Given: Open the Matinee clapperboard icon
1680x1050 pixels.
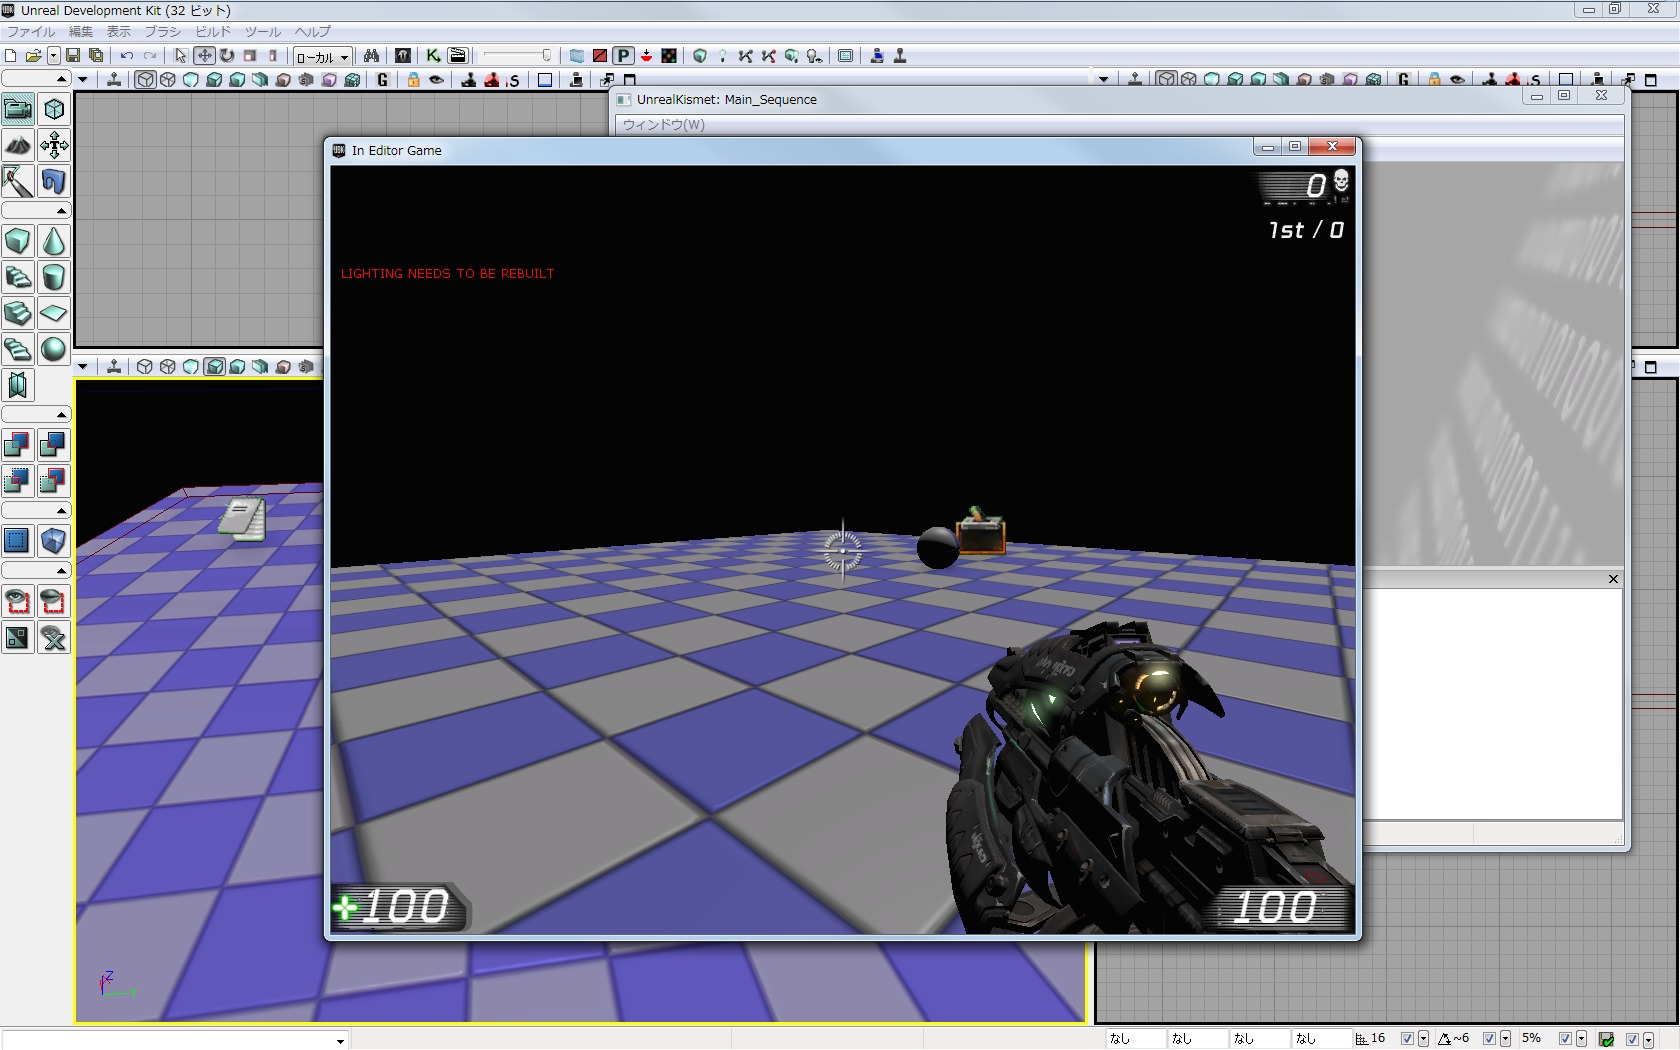Looking at the screenshot, I should click(458, 56).
